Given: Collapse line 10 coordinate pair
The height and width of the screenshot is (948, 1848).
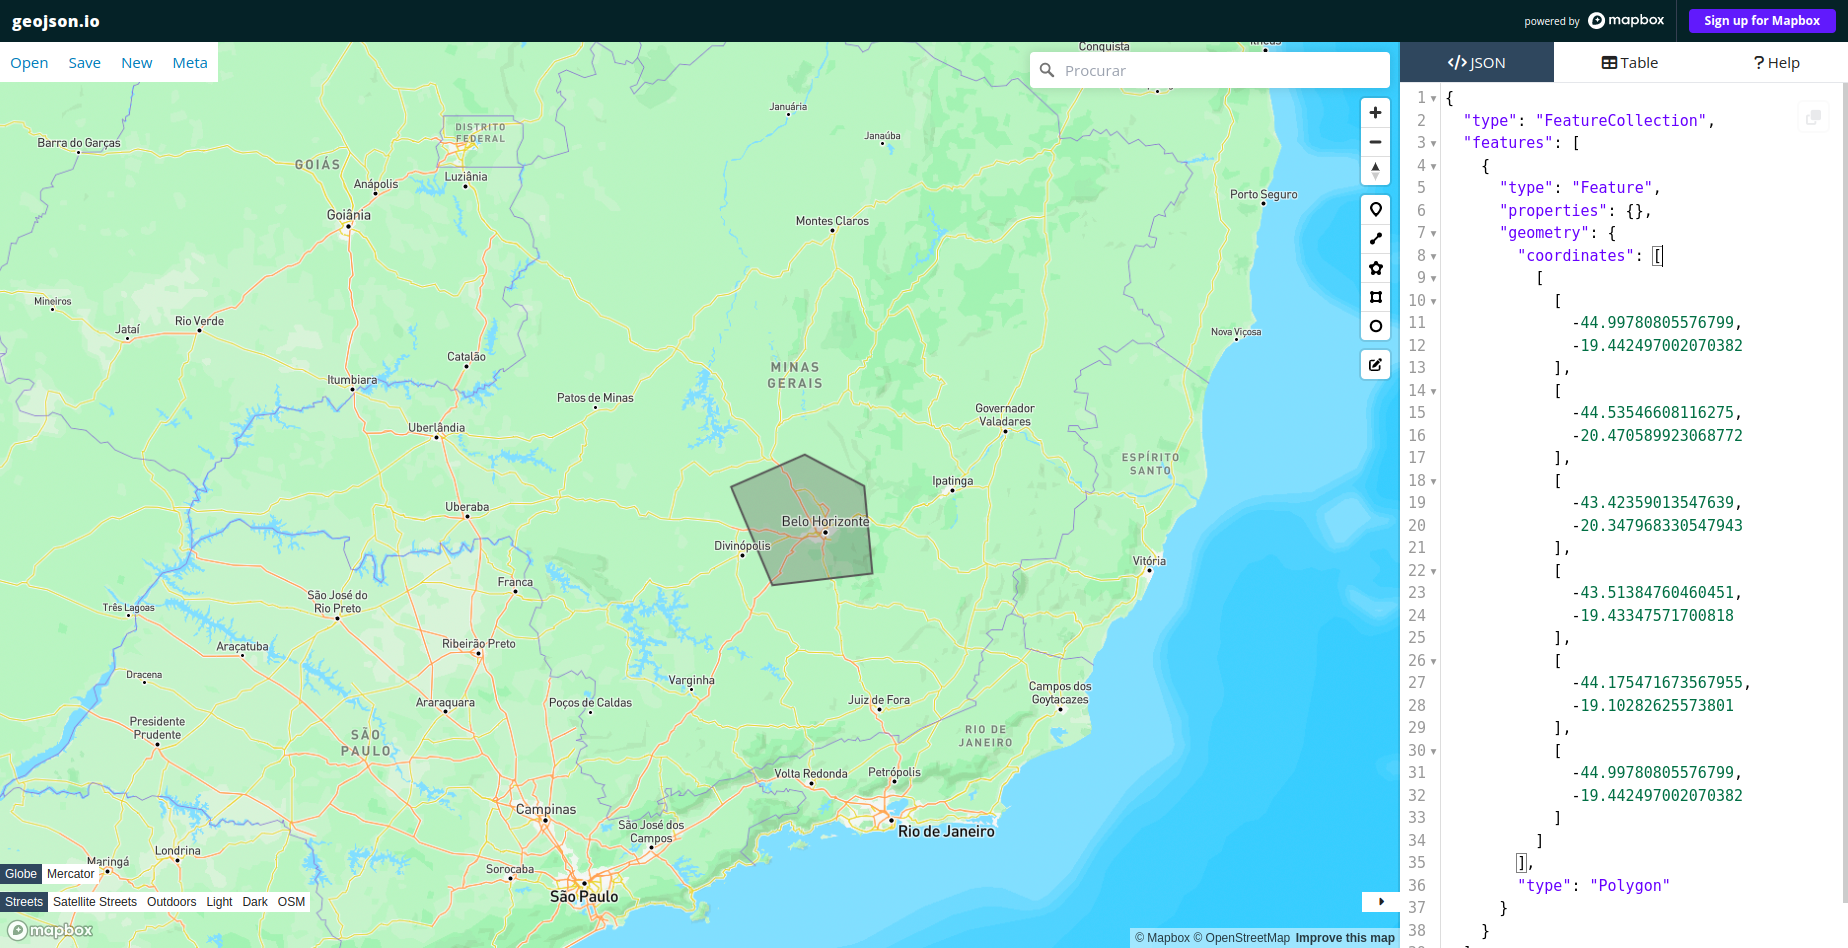Looking at the screenshot, I should click(x=1434, y=301).
